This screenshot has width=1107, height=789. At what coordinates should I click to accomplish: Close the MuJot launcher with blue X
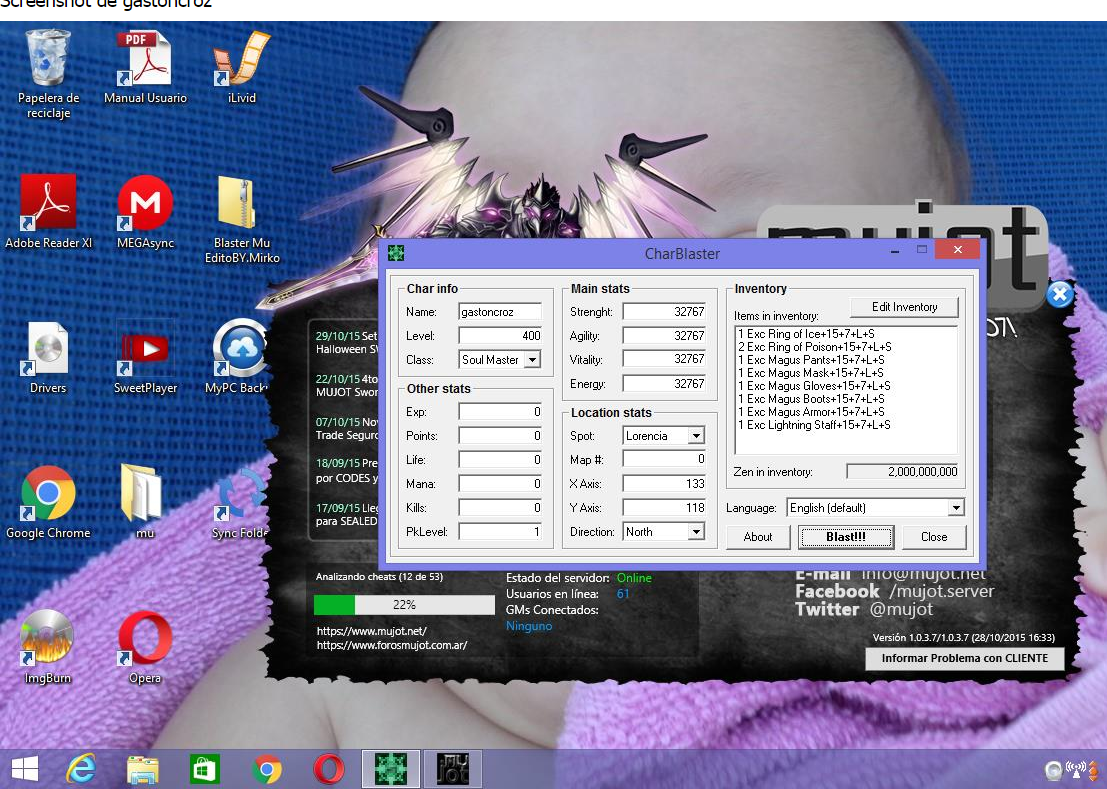[1060, 295]
